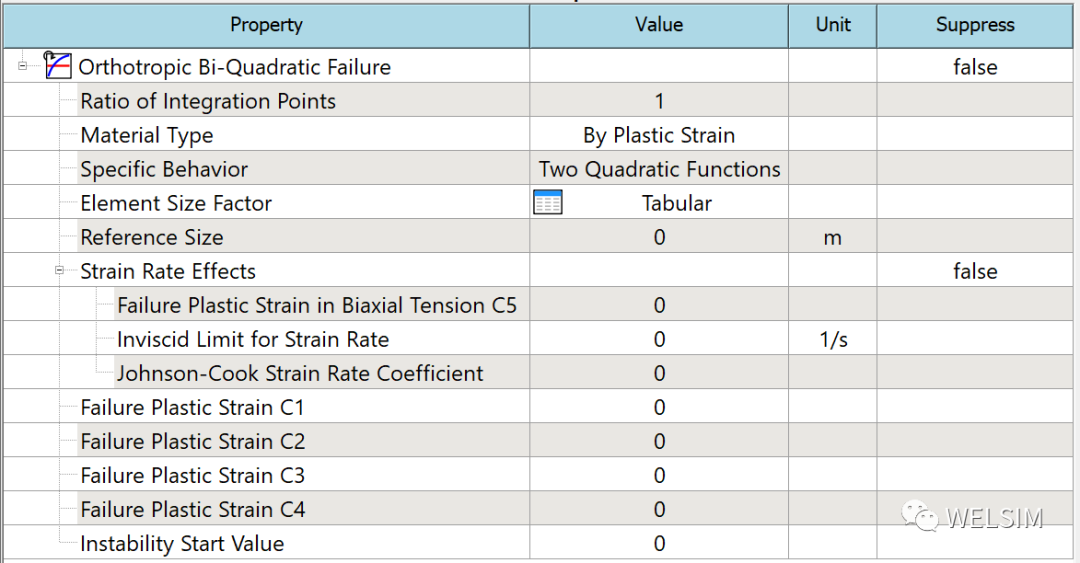The image size is (1080, 563).
Task: Select the Inviscid Limit unit 1/s cell
Action: pyautogui.click(x=833, y=339)
